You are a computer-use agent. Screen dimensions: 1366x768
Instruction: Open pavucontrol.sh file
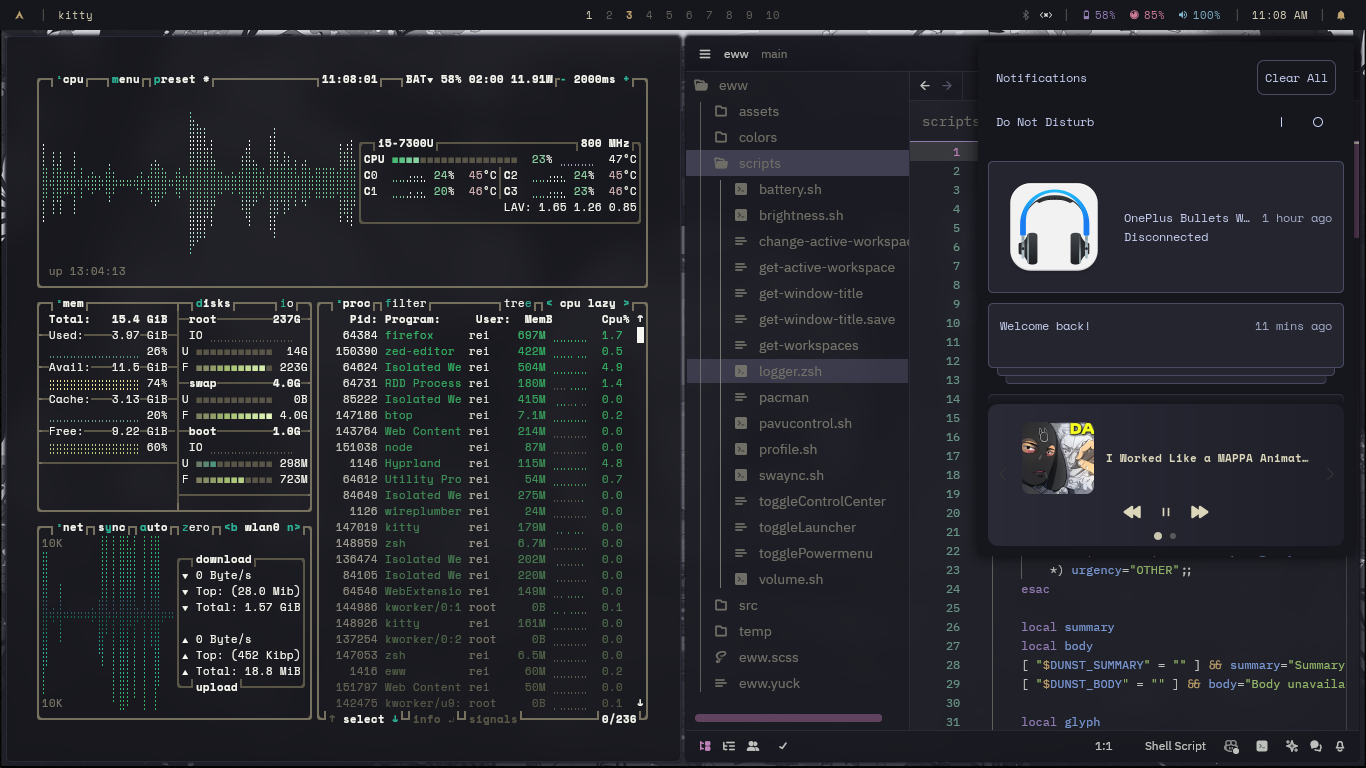(x=796, y=423)
